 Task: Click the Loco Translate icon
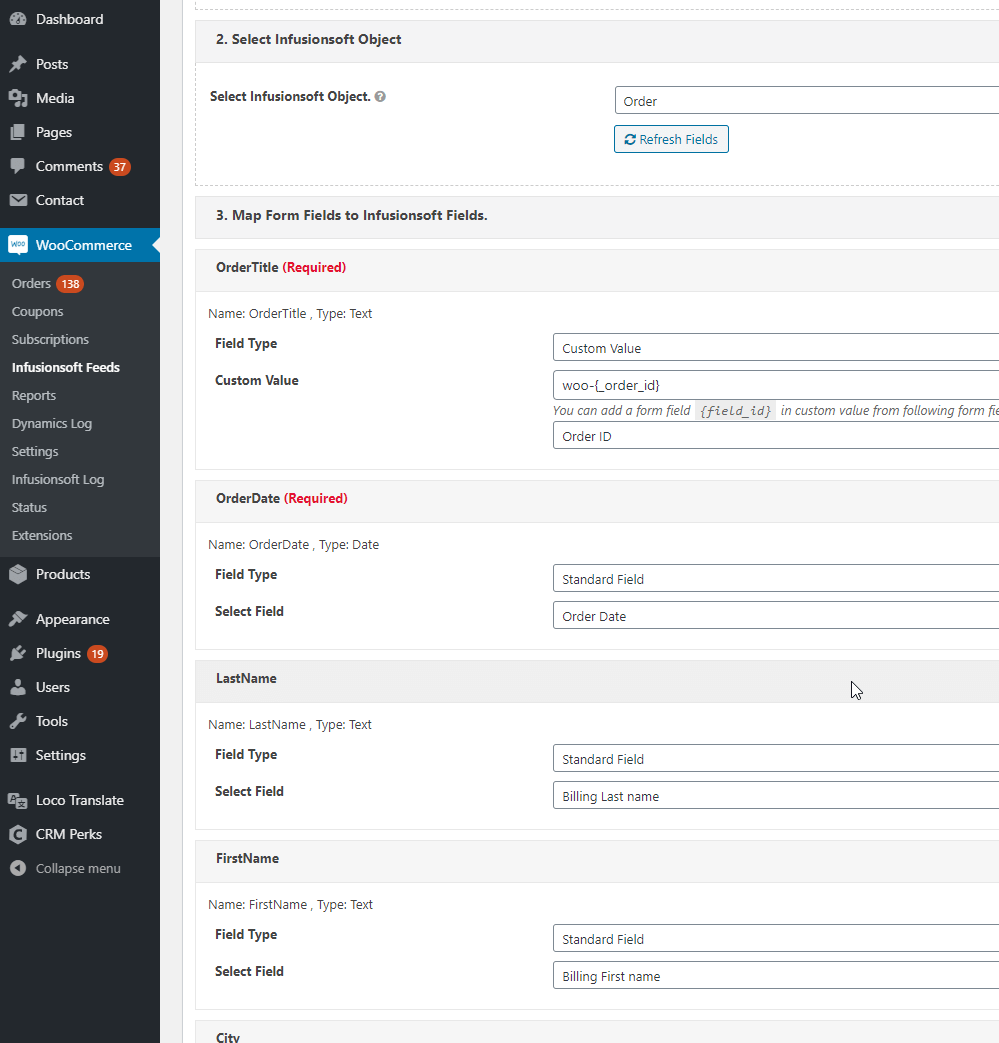coord(18,800)
